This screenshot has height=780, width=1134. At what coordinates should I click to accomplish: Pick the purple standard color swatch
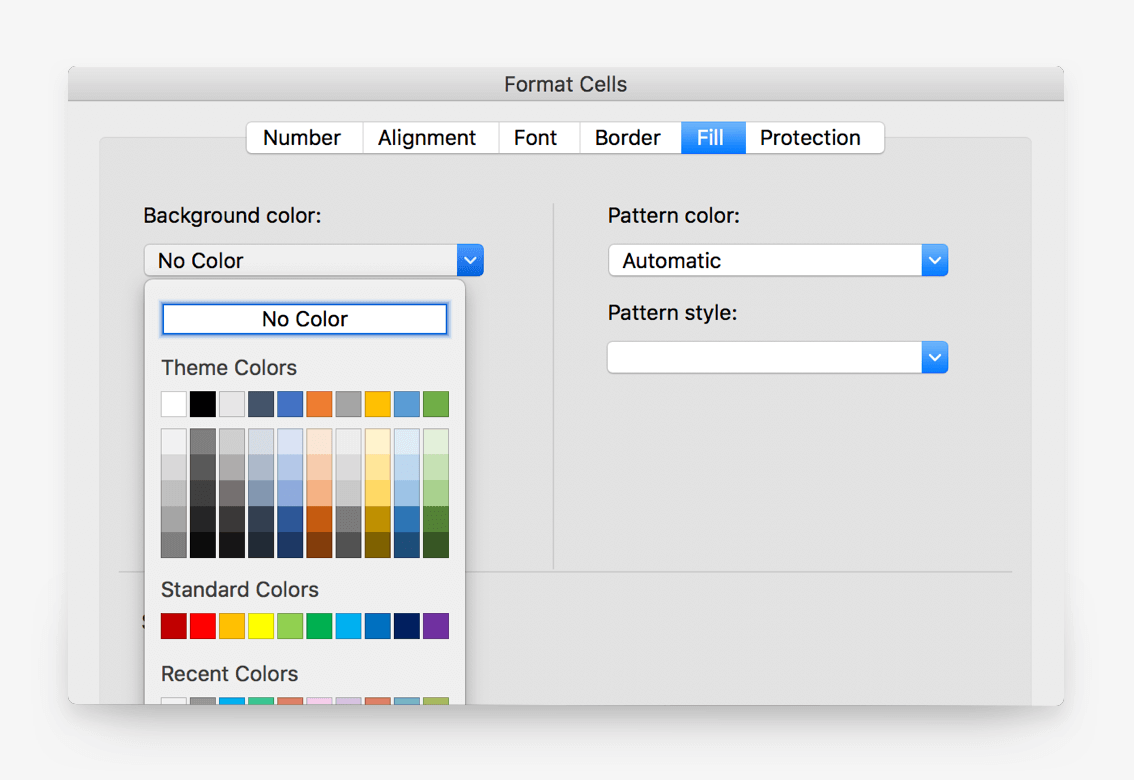[436, 626]
